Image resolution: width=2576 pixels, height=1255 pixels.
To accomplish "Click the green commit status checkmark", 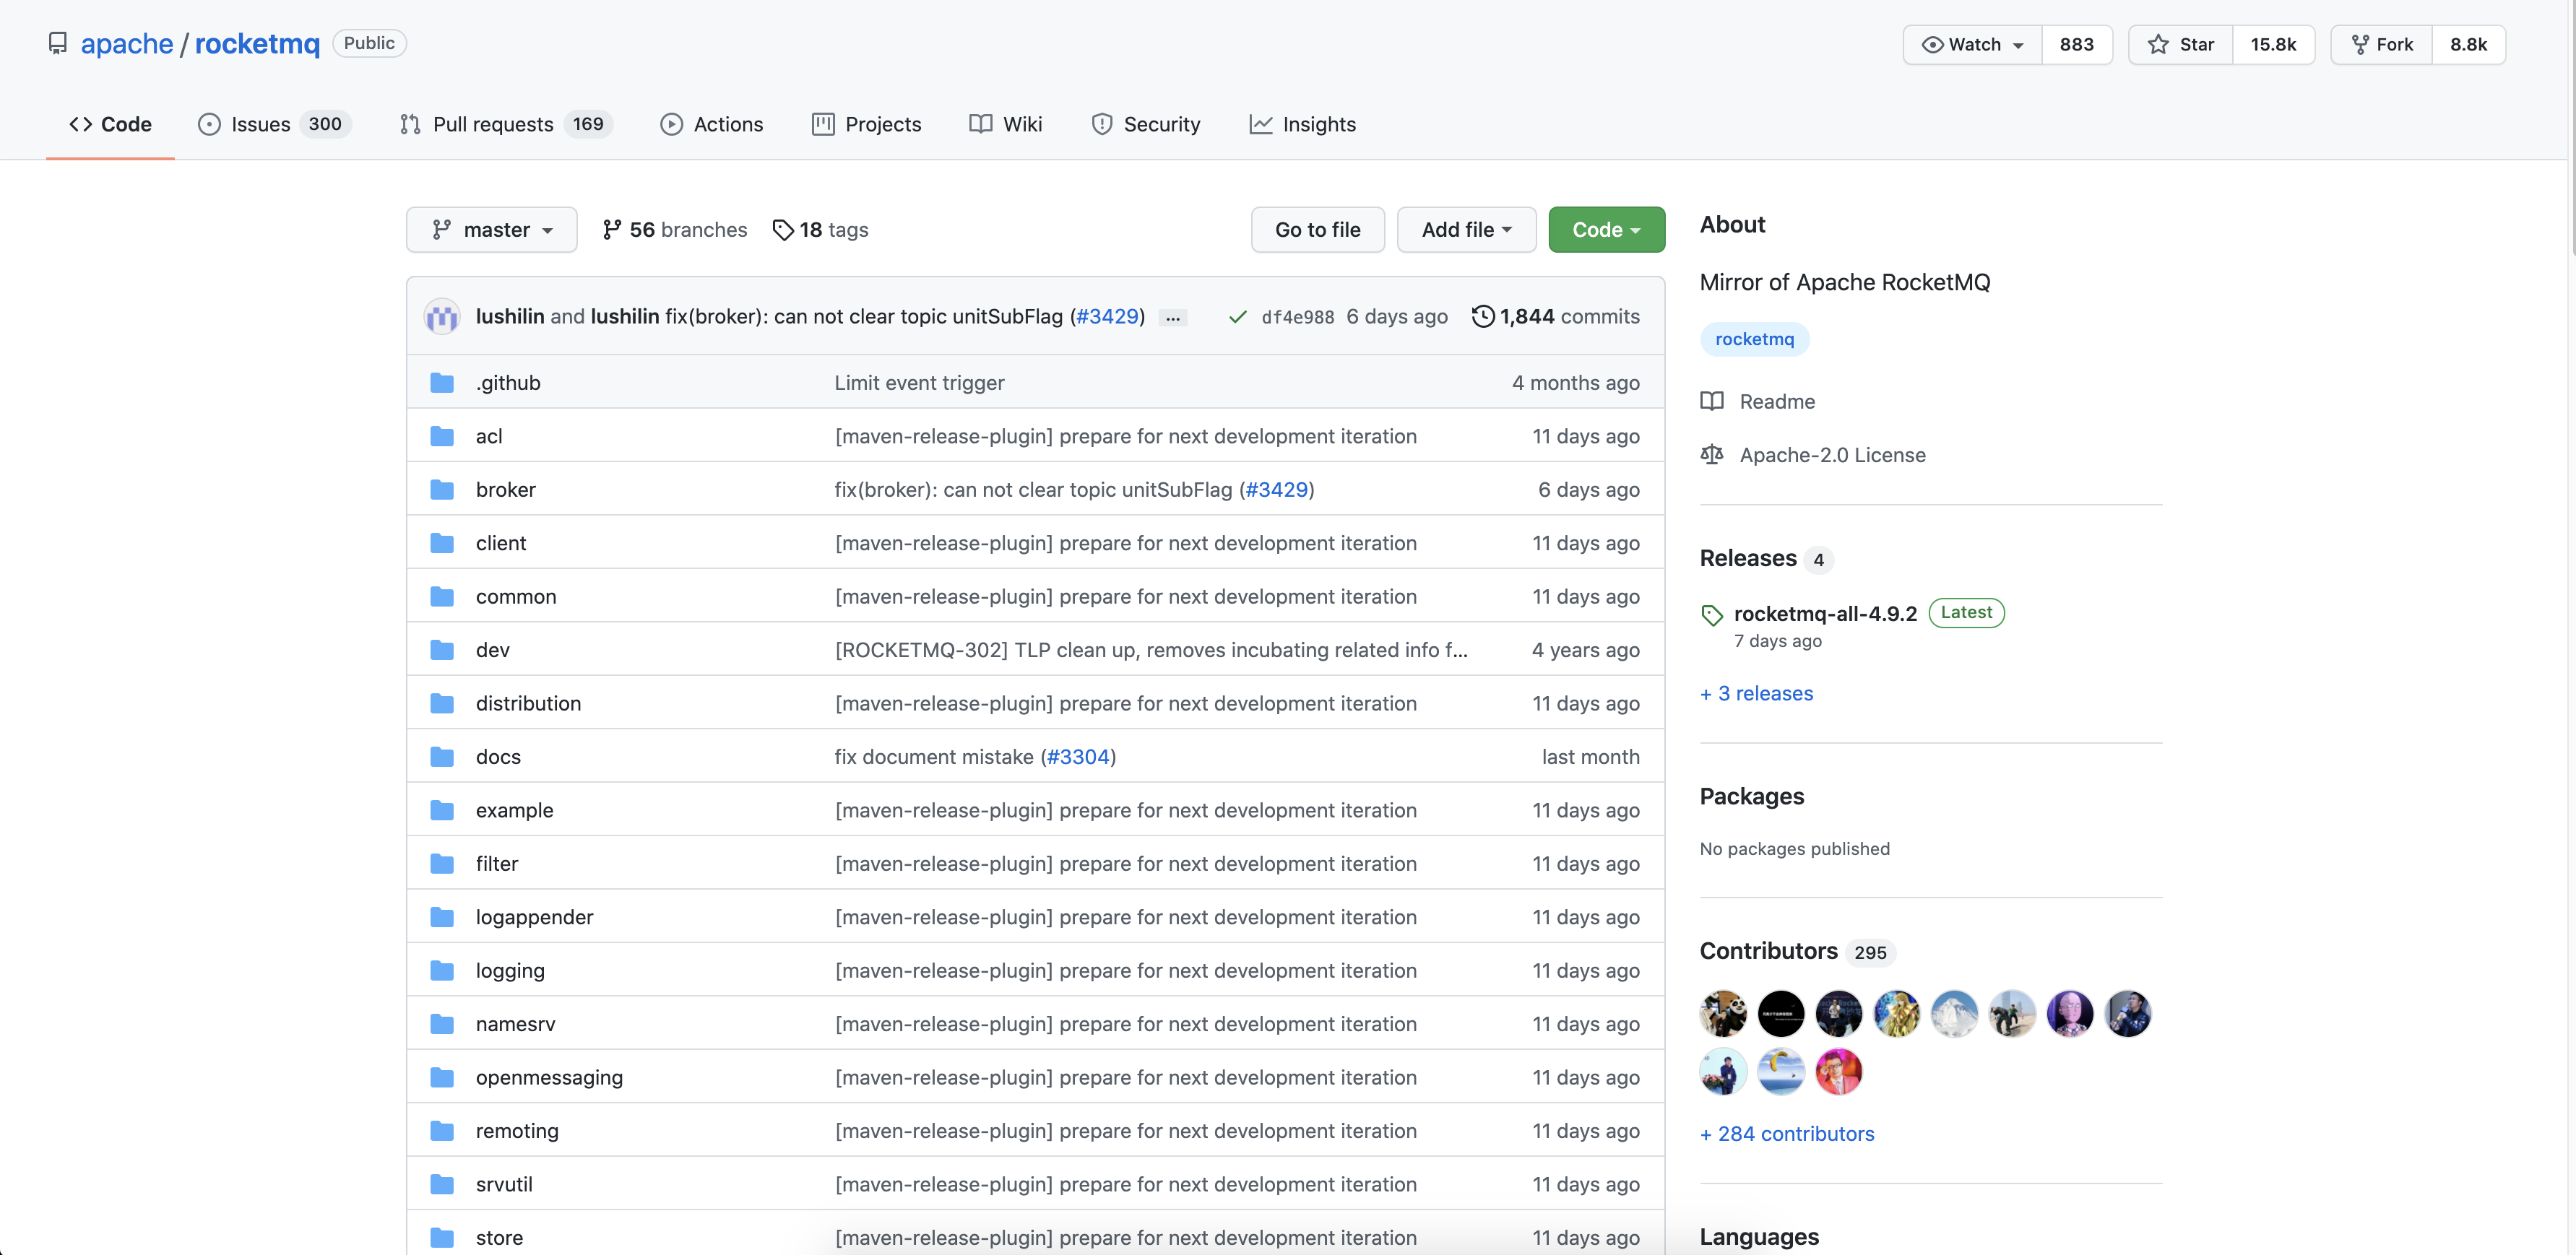I will (1237, 317).
